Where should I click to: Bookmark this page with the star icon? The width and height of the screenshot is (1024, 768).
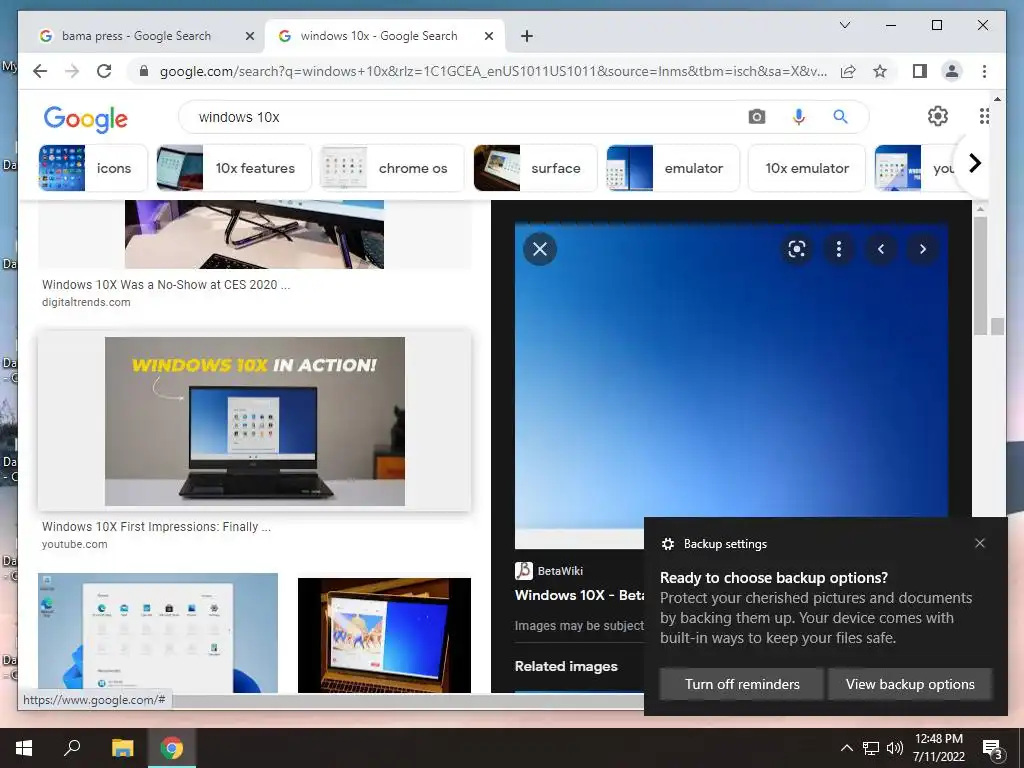[x=880, y=71]
